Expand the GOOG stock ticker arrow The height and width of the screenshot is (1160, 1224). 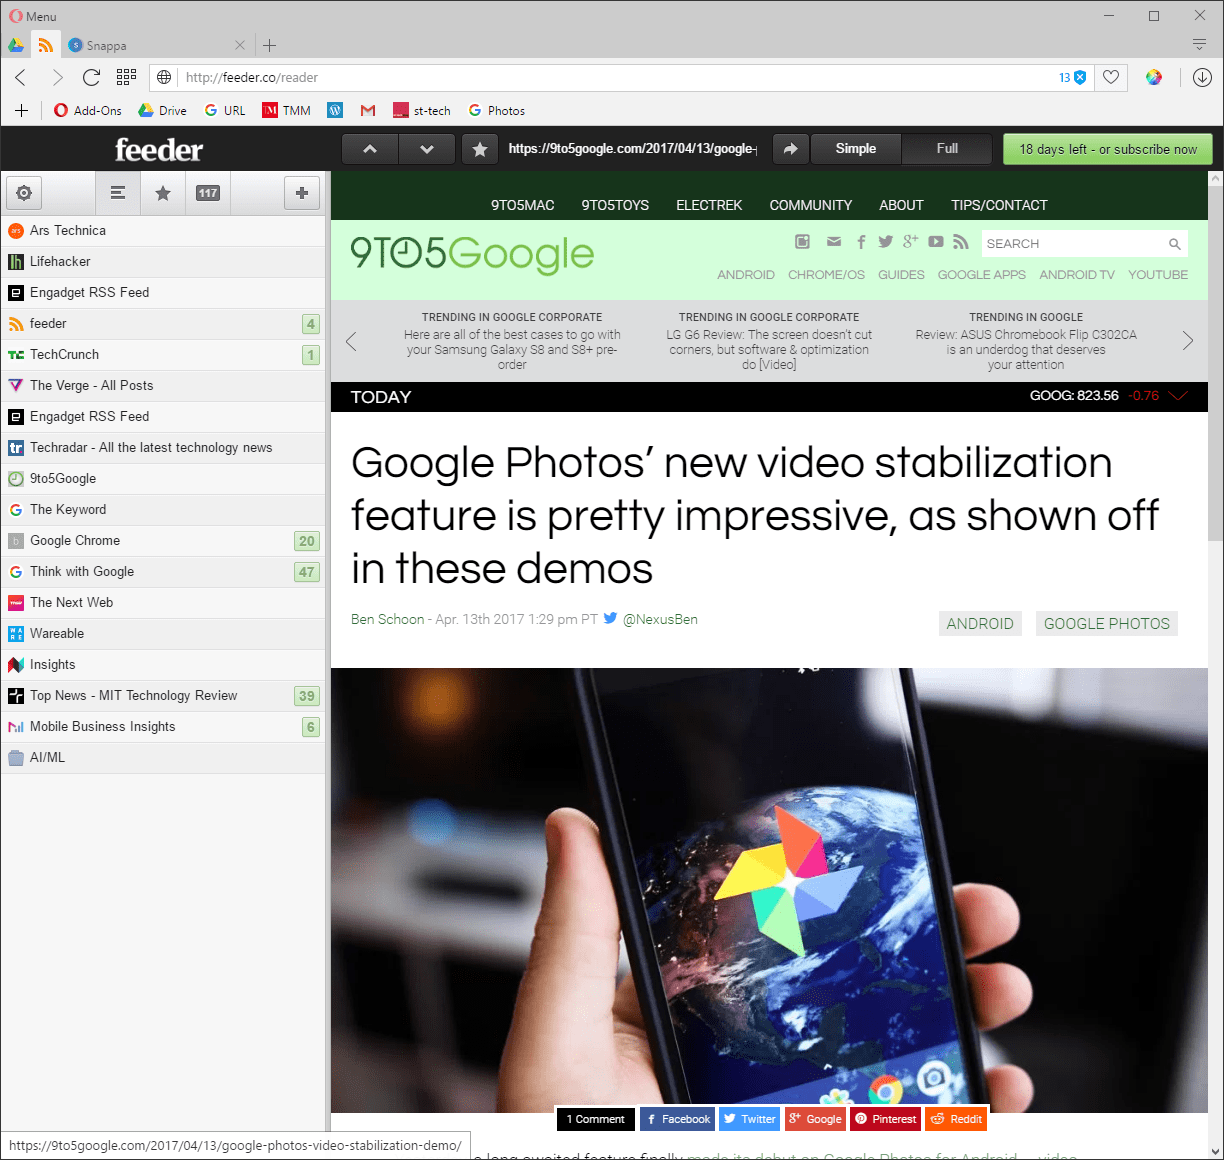point(1178,396)
